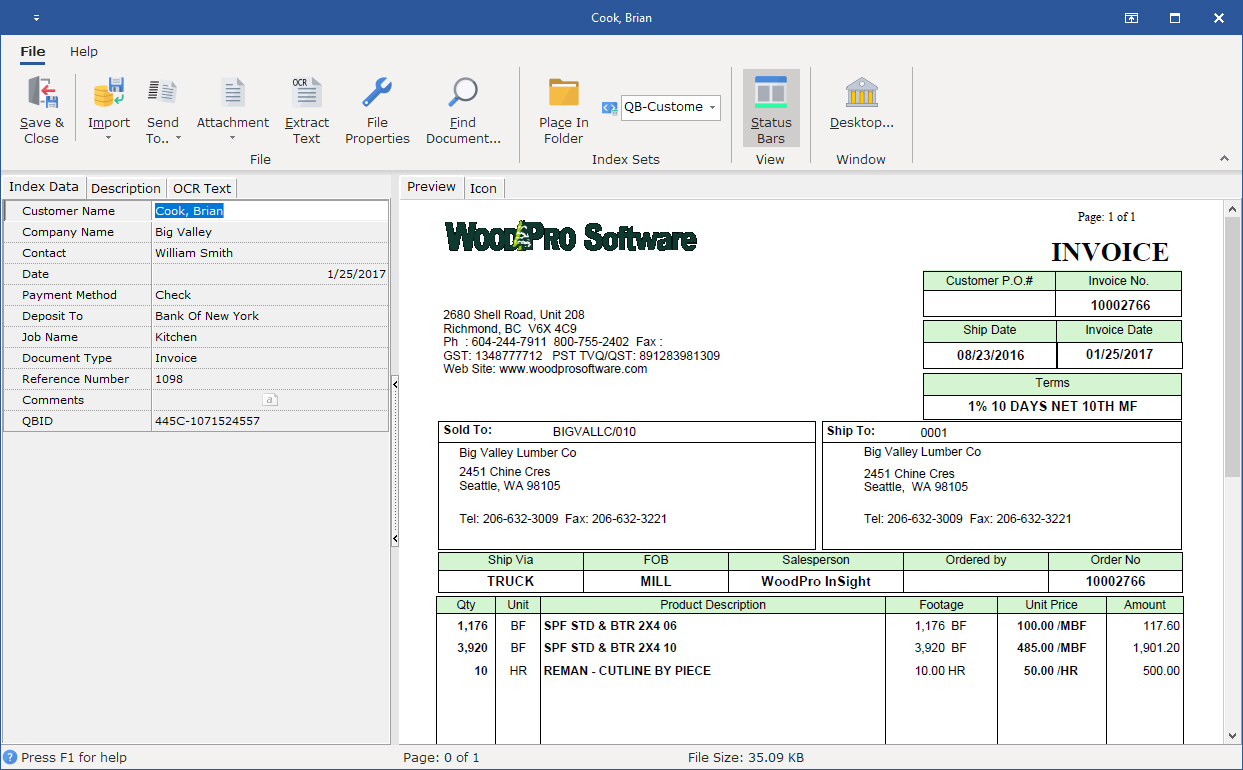Click the Customer Name input field
This screenshot has width=1243, height=770.
[270, 211]
